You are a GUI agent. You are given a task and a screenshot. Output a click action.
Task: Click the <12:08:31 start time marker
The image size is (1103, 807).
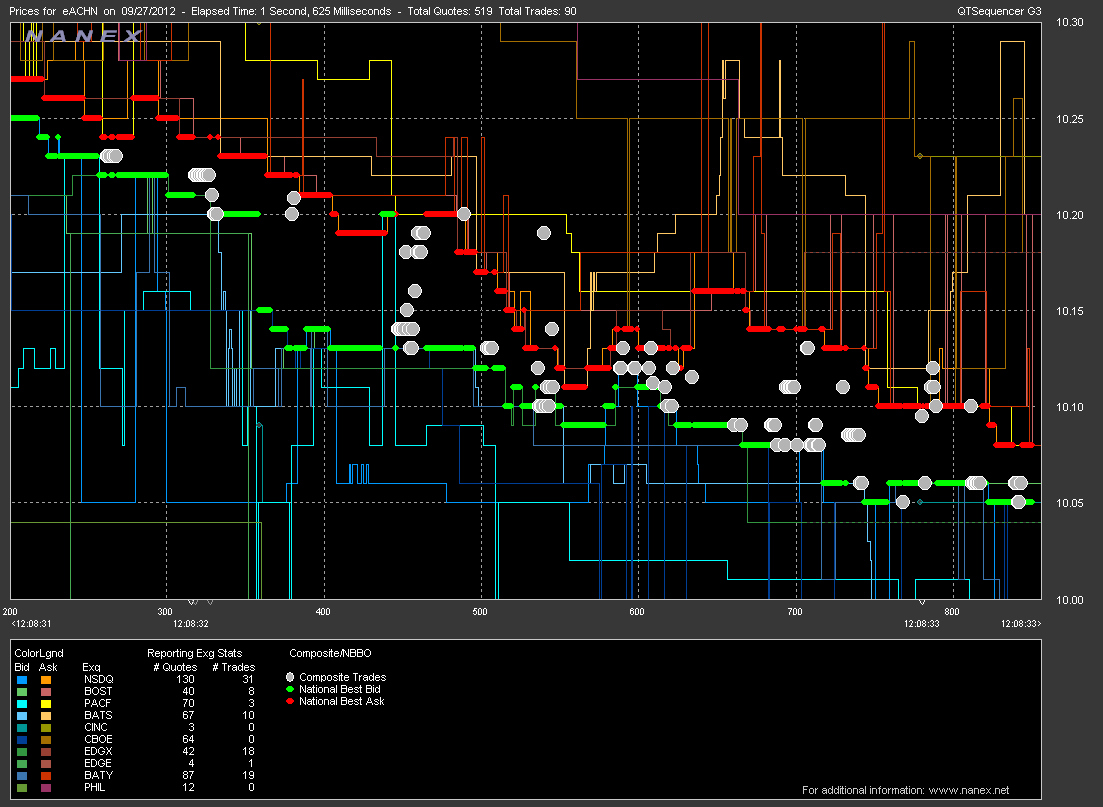tap(31, 623)
